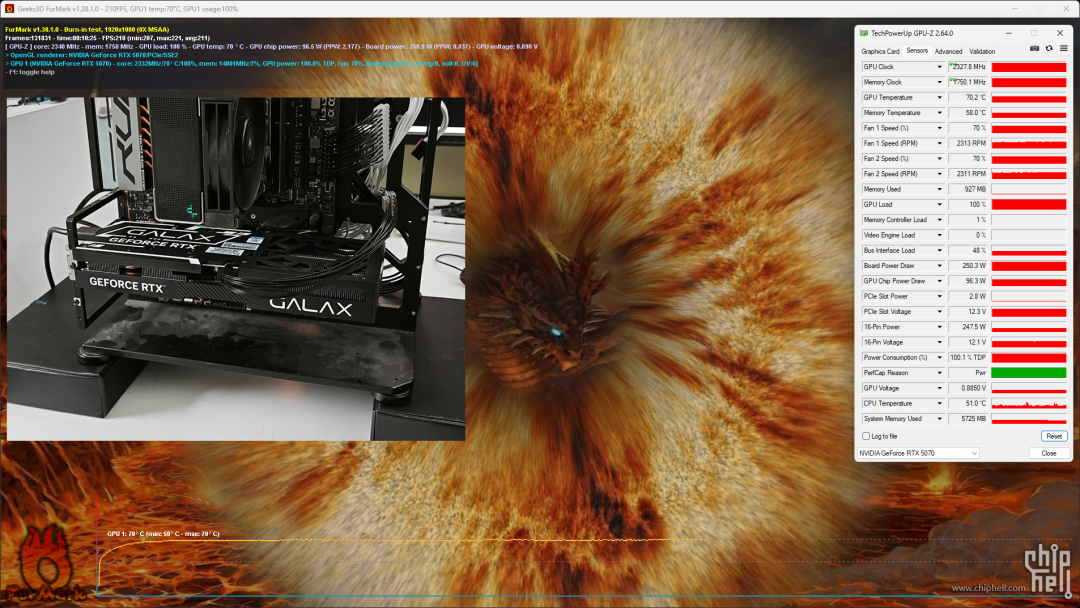Open the GPU Voltage sensor dropdown
1080x608 pixels.
(939, 388)
